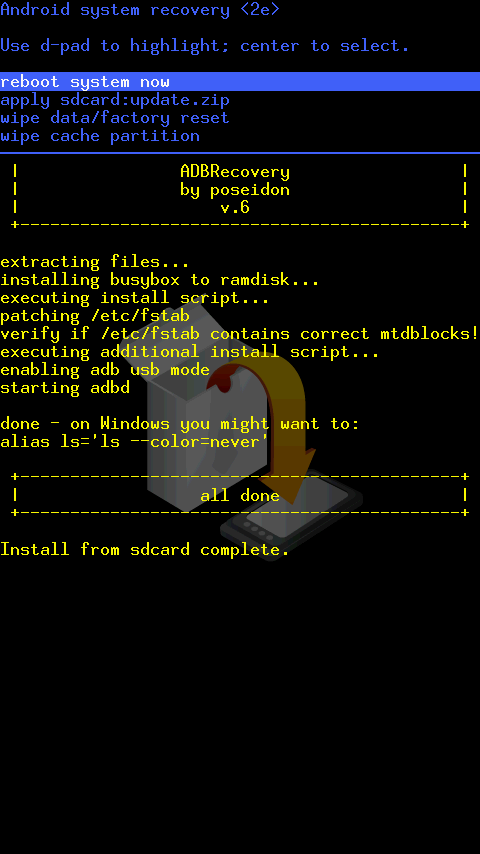Click 'Install from sdcard complete.' message
The height and width of the screenshot is (854, 480).
[x=144, y=550]
